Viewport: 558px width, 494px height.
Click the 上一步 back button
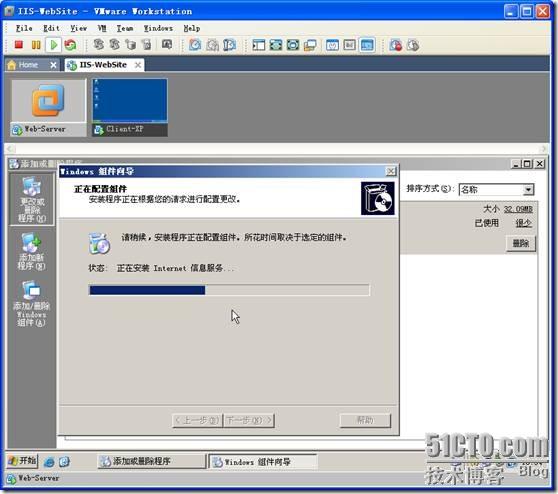197,420
